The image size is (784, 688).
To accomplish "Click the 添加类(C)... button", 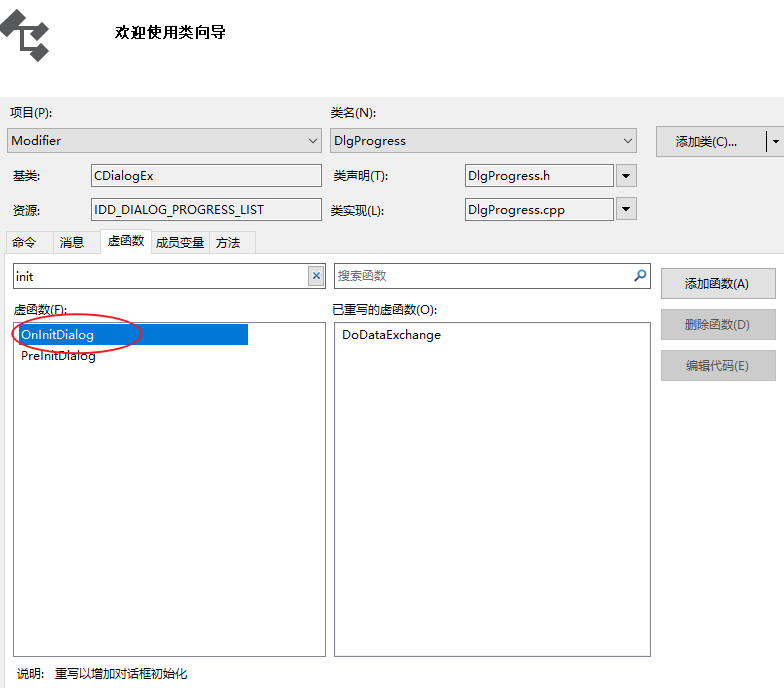I will [x=710, y=142].
